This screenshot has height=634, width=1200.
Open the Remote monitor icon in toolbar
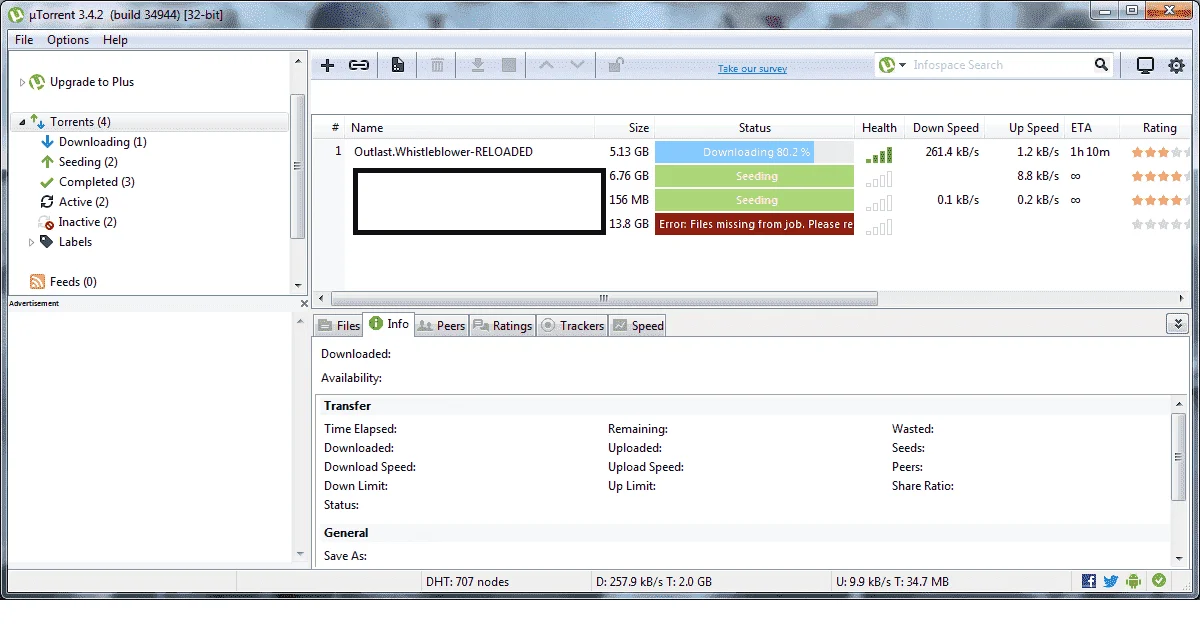1145,65
